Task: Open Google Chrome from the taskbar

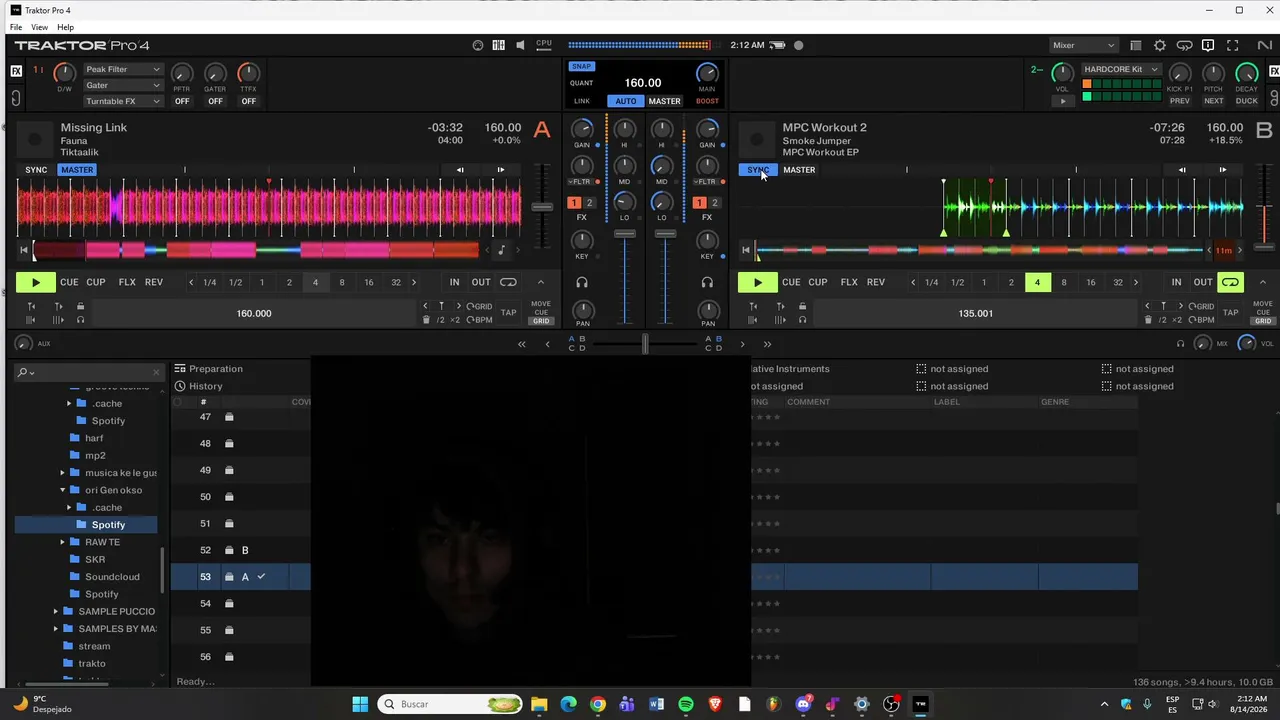Action: pyautogui.click(x=598, y=704)
